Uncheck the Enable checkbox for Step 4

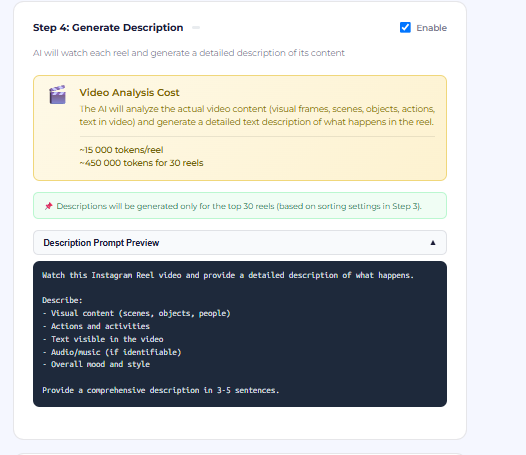coord(405,27)
